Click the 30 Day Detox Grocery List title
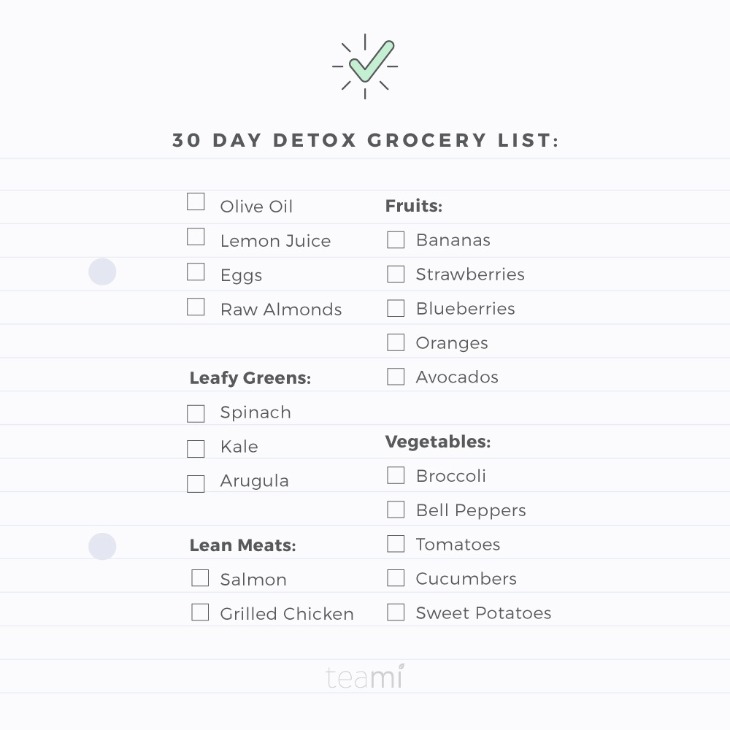The width and height of the screenshot is (730, 730). pos(365,140)
